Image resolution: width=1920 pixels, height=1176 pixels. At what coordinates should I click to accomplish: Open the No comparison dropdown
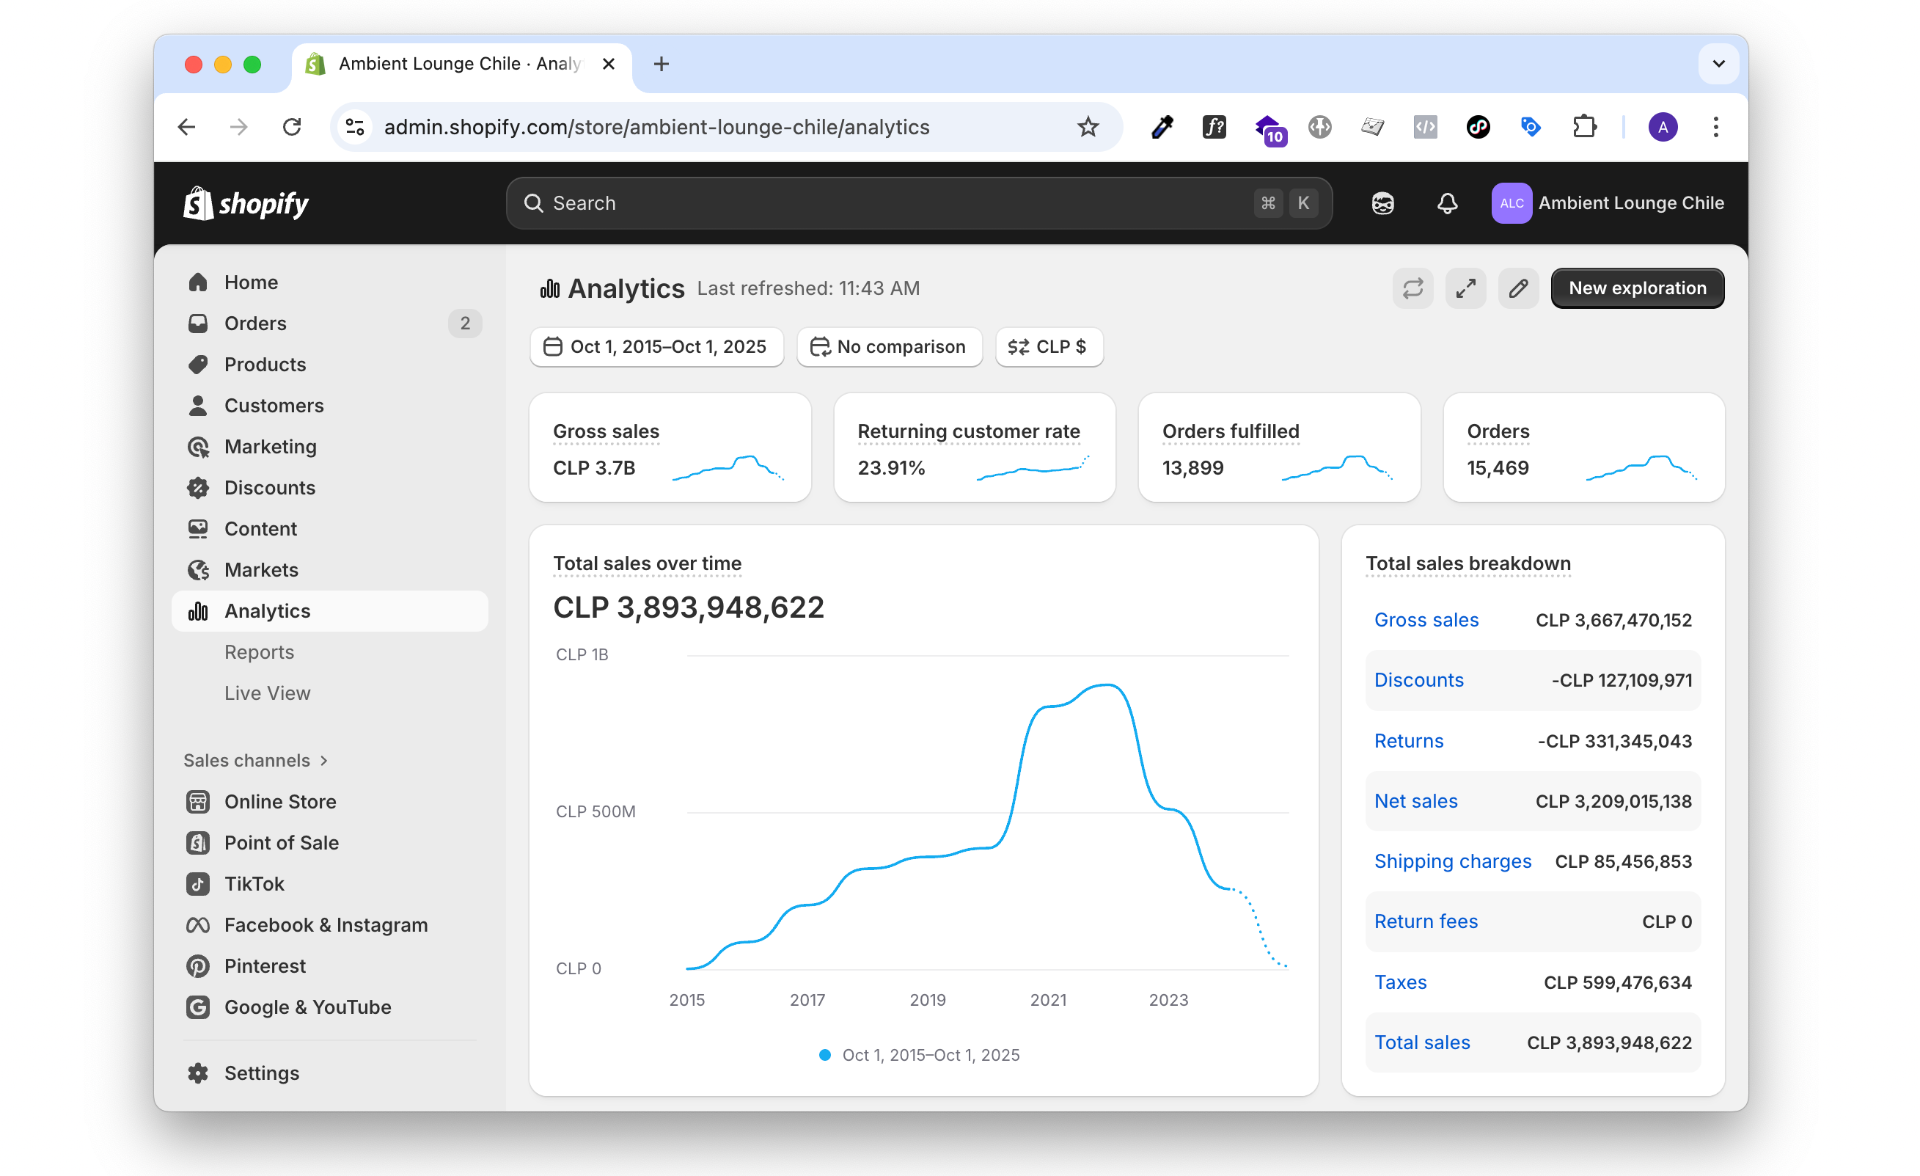pyautogui.click(x=889, y=347)
